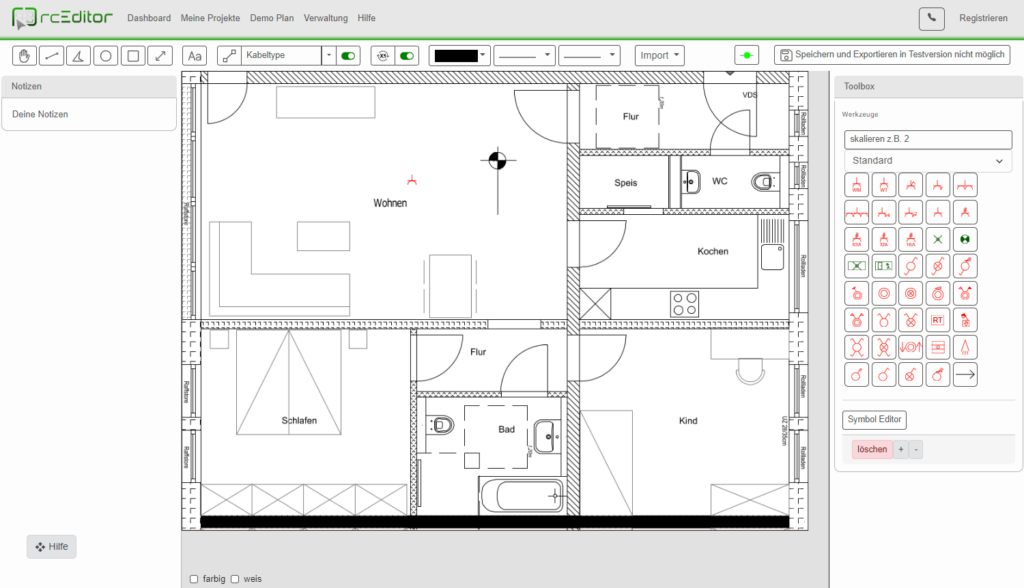Select the hand/pan tool in the toolbar
Image resolution: width=1024 pixels, height=588 pixels.
pos(23,55)
